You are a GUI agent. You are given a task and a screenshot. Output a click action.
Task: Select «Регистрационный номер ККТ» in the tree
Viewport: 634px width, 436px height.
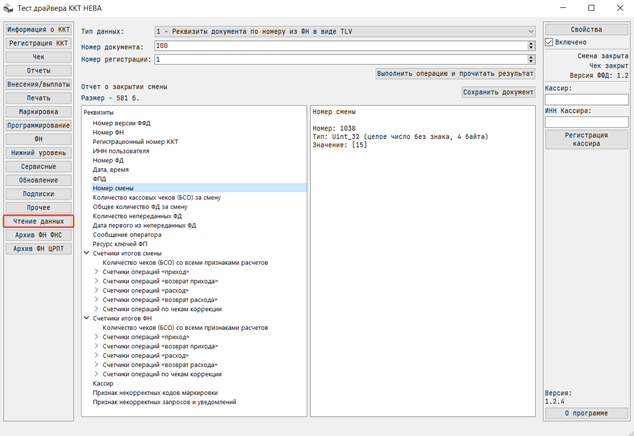tap(135, 142)
